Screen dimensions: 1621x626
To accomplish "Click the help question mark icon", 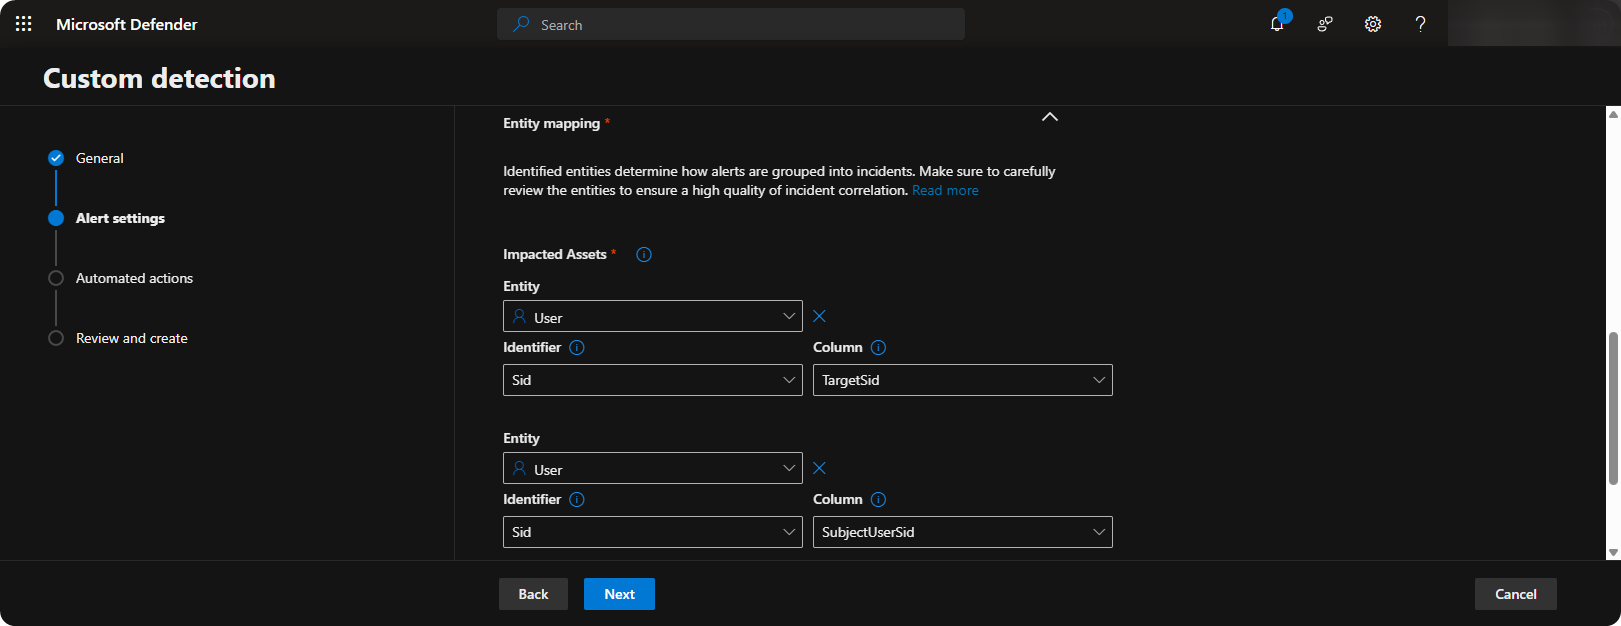I will (1420, 24).
